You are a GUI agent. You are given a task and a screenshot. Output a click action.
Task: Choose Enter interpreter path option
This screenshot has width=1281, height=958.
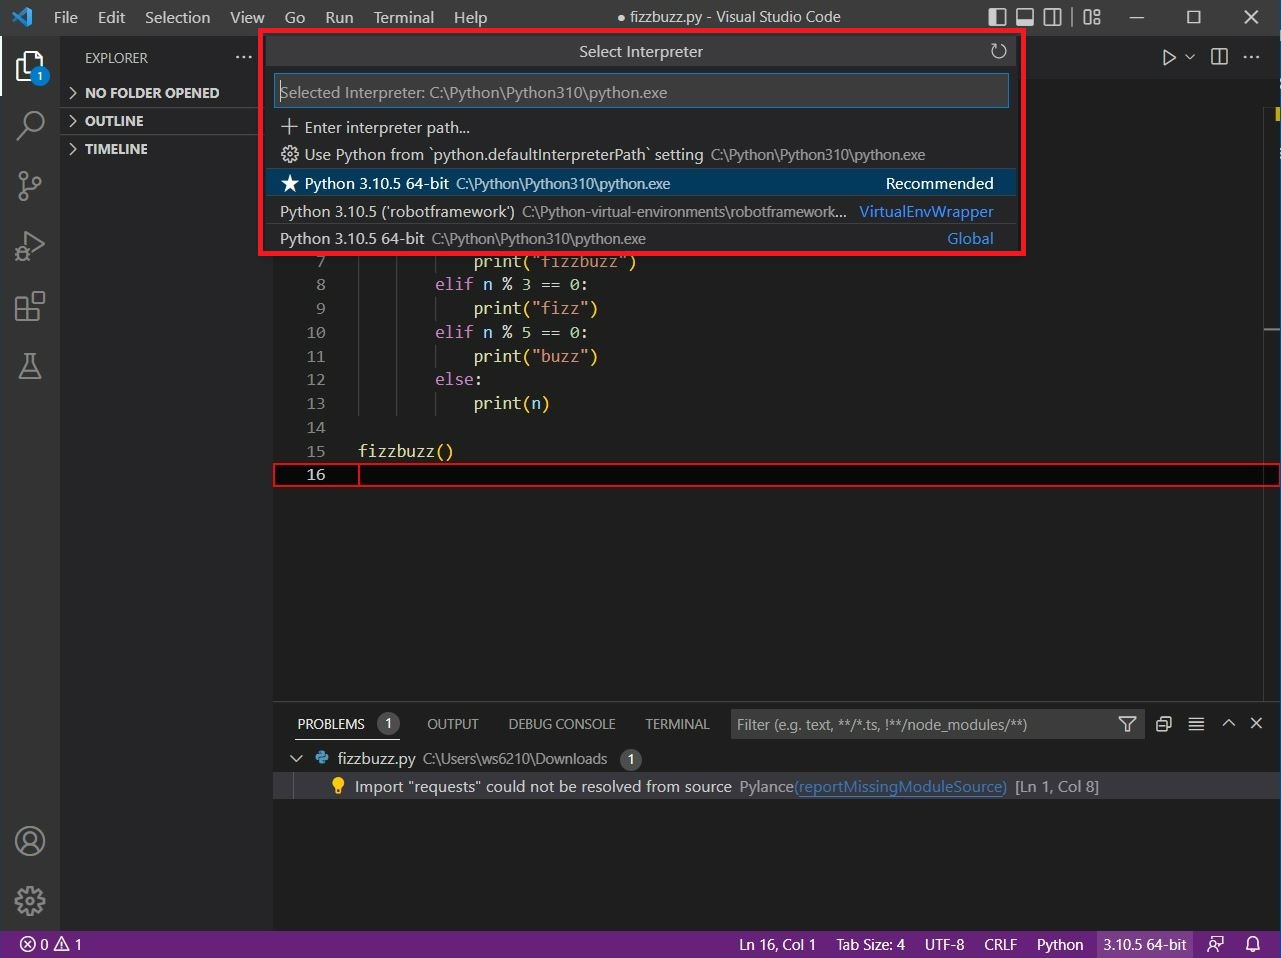click(641, 127)
